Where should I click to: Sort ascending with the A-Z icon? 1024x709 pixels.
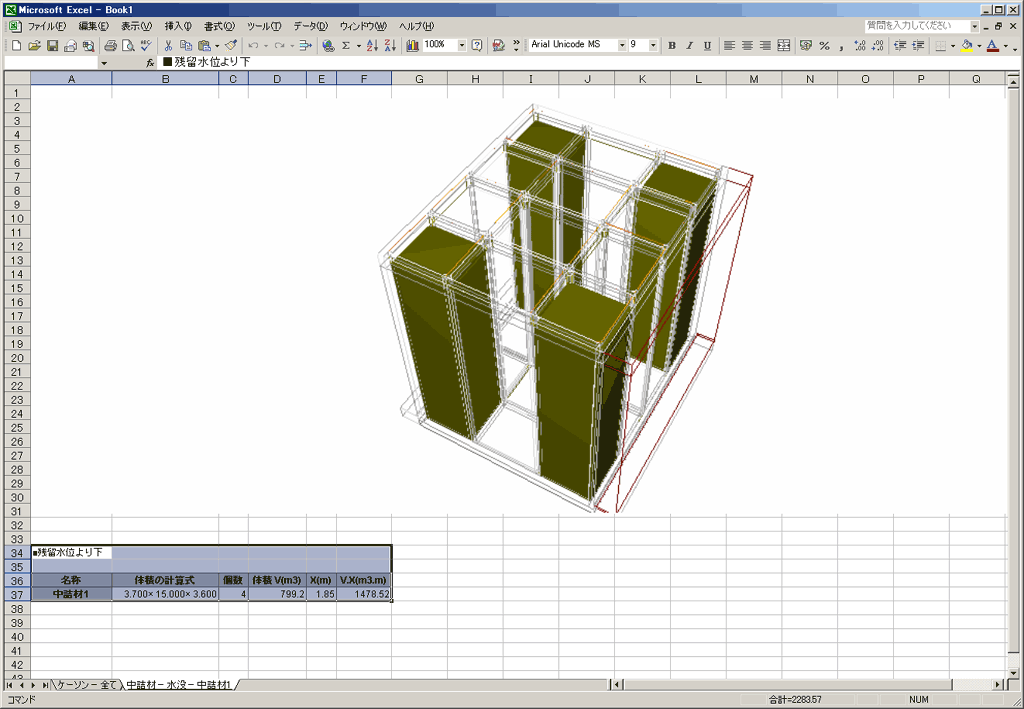[372, 45]
